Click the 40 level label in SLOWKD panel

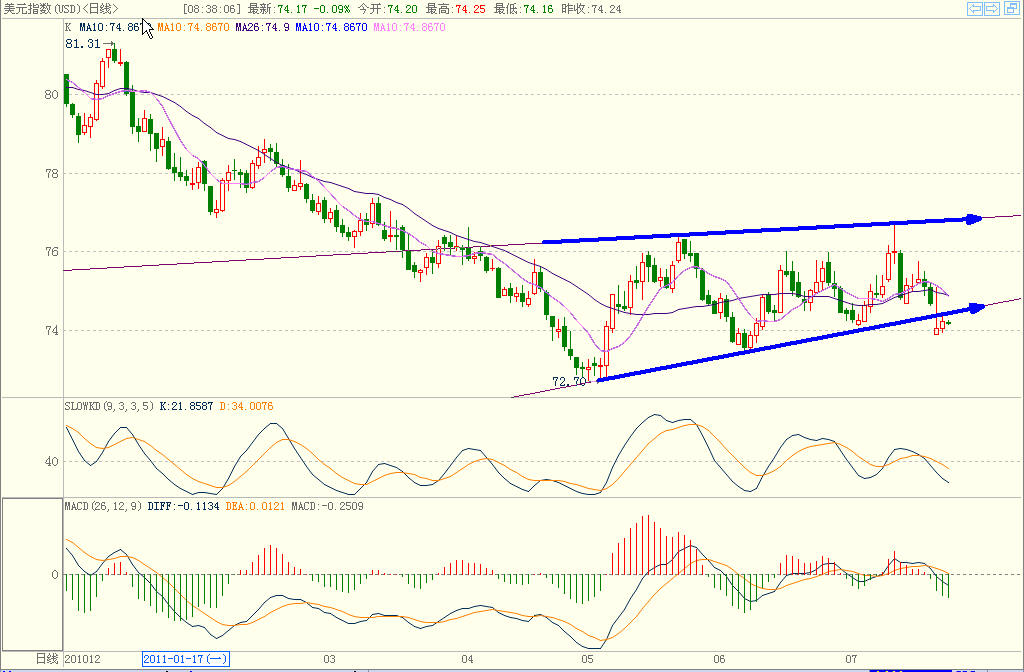(x=52, y=462)
